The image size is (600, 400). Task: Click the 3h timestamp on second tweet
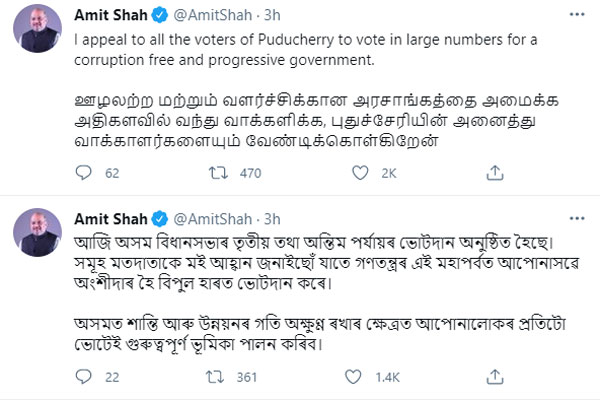pyautogui.click(x=275, y=217)
